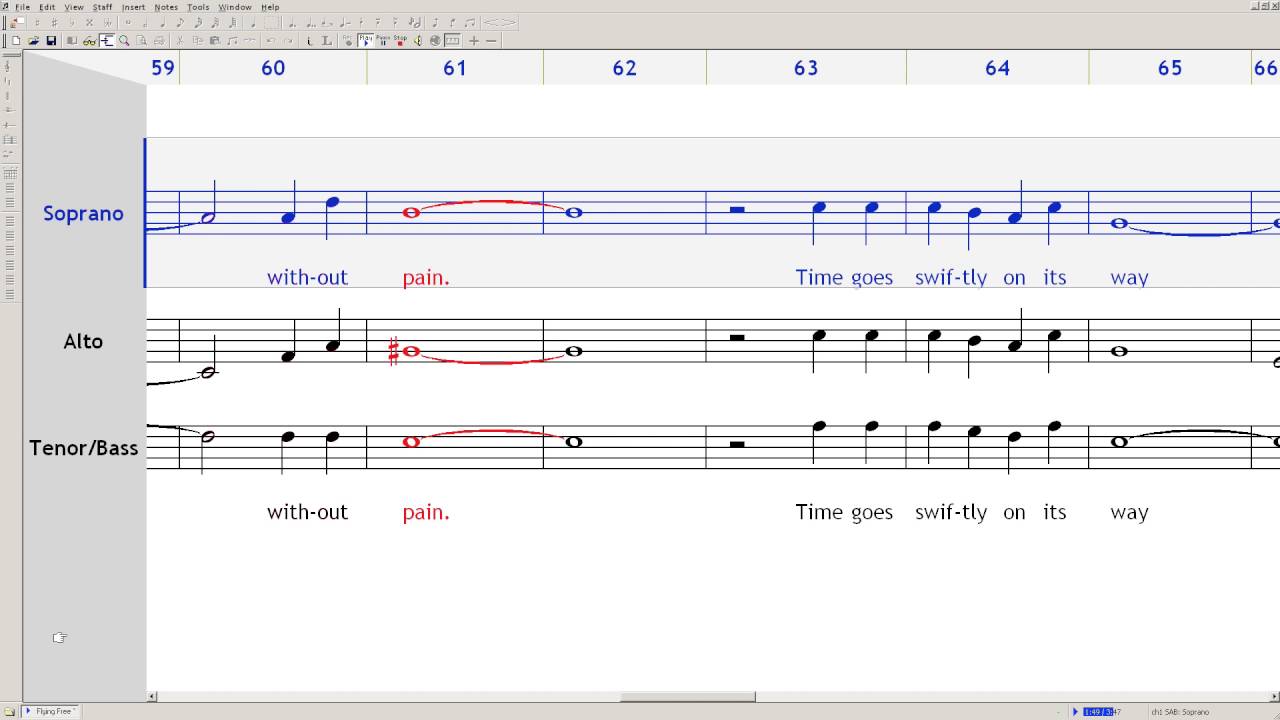Image resolution: width=1280 pixels, height=720 pixels.
Task: Open print preview icon
Action: [x=141, y=41]
